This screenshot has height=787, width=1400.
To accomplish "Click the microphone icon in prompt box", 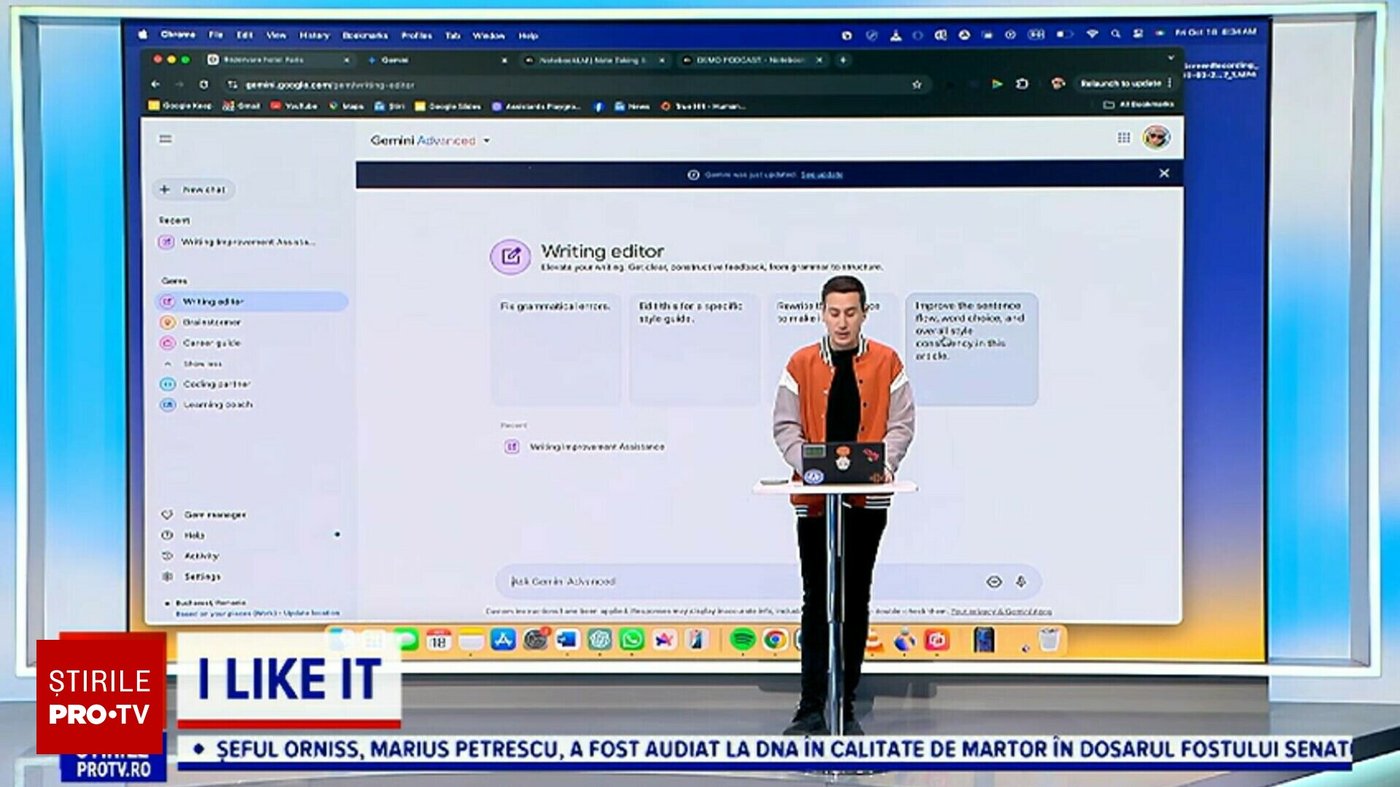I will [x=1021, y=581].
